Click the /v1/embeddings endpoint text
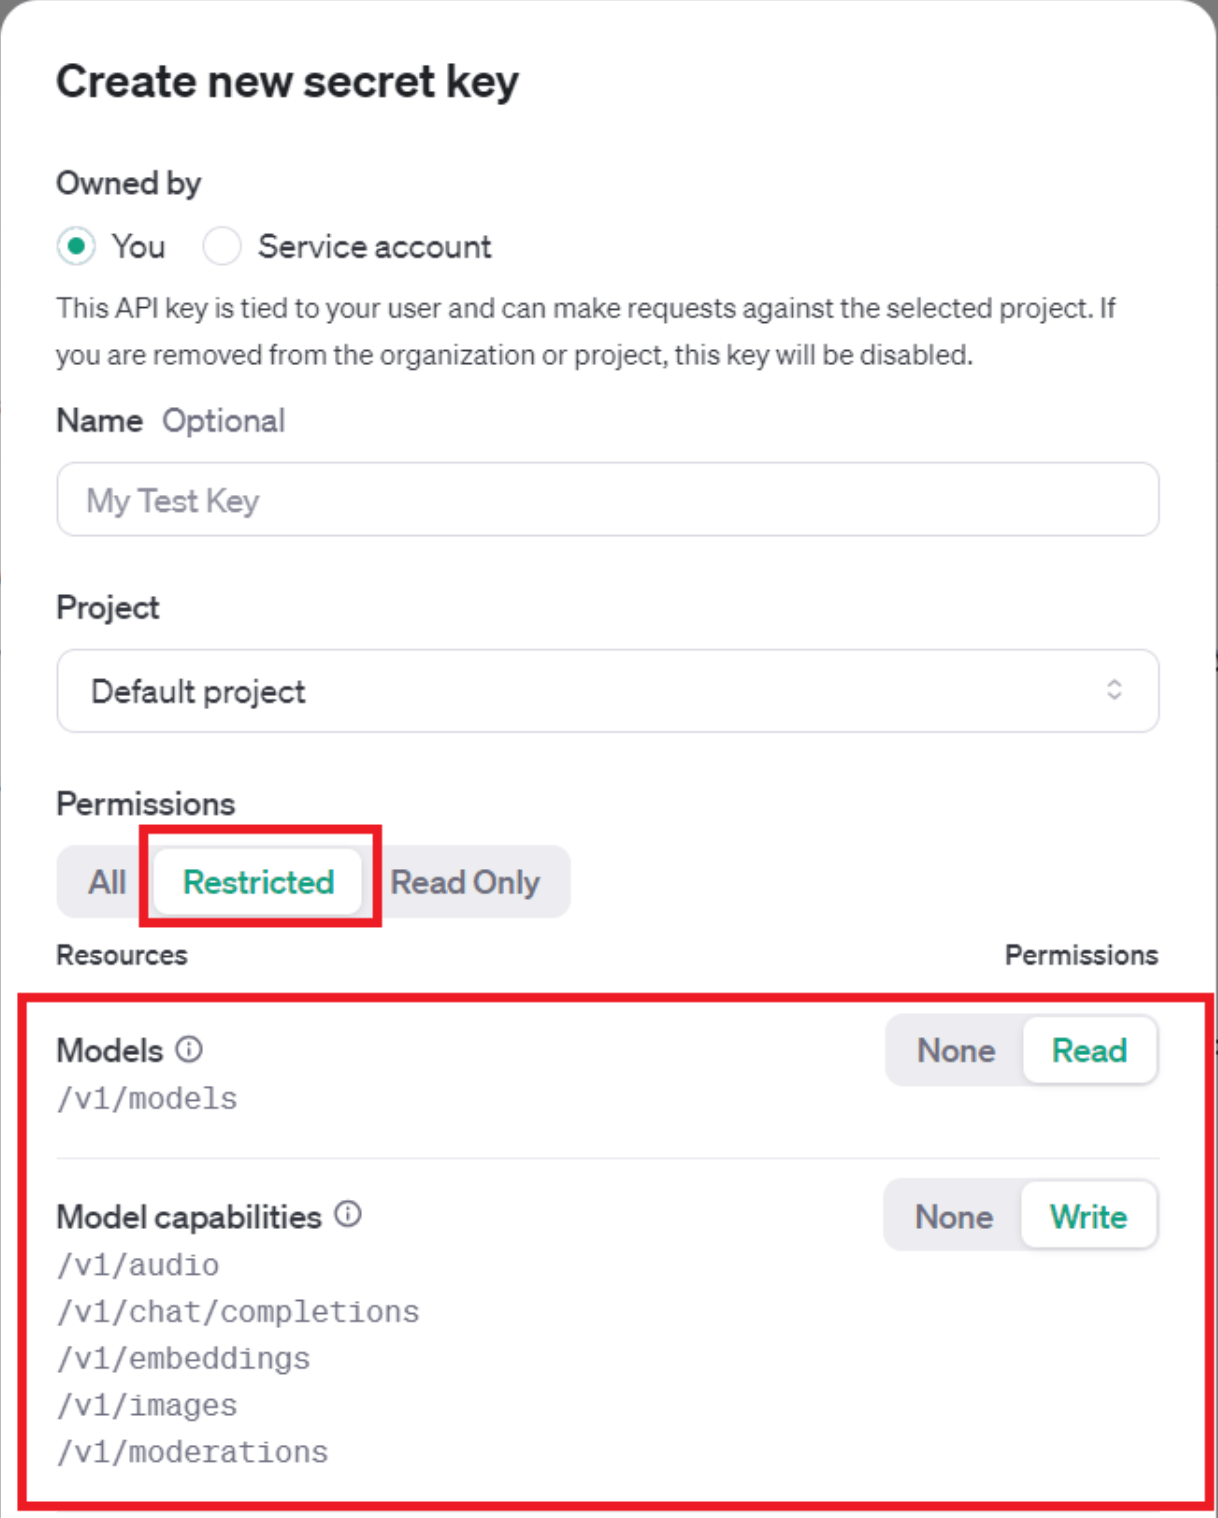The image size is (1218, 1518). (x=184, y=1358)
